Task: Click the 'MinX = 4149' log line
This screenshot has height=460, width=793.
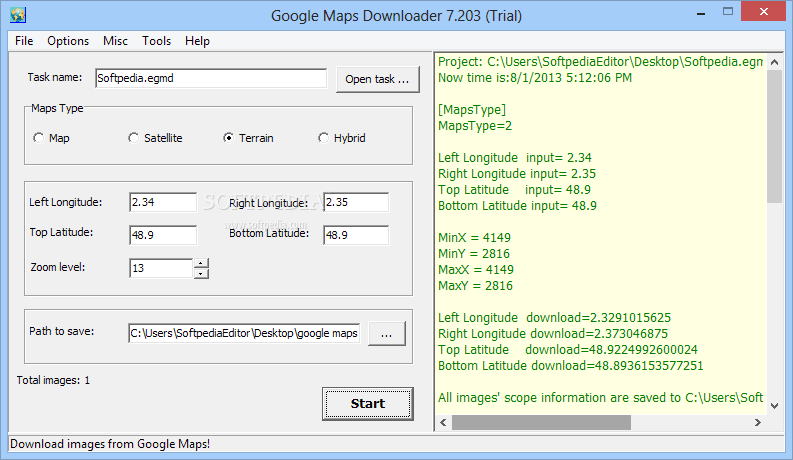Action: 474,238
